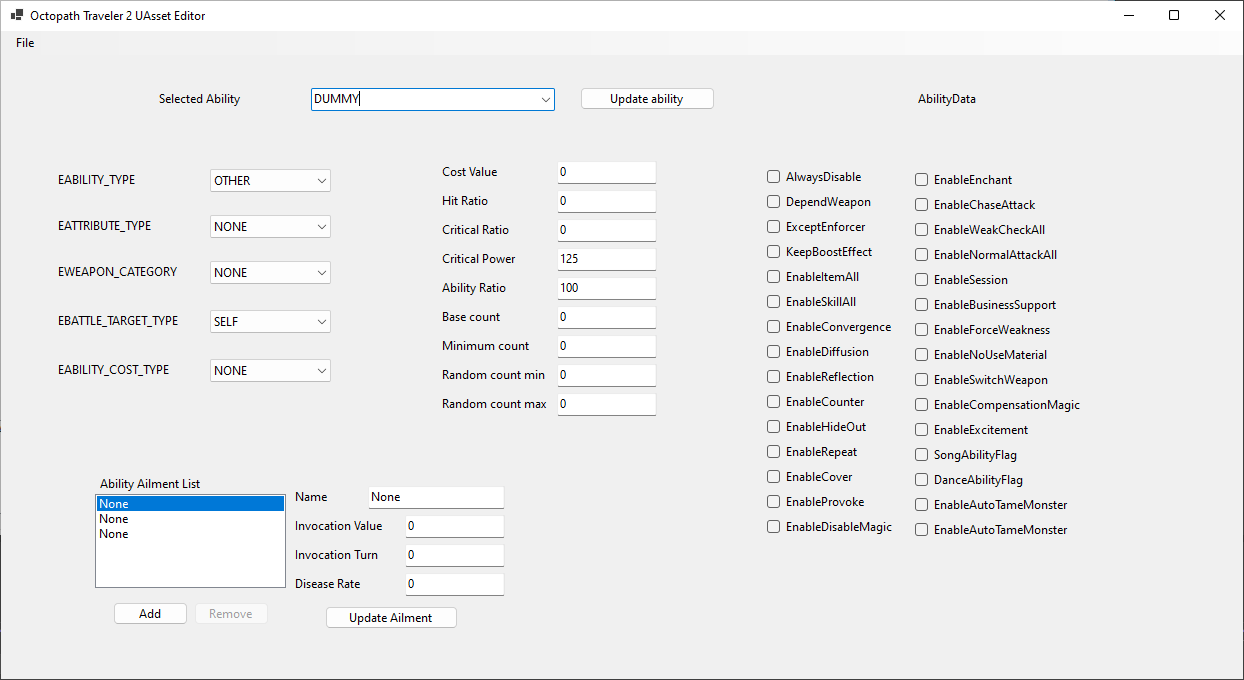This screenshot has height=680, width=1244.
Task: Open the EBATTLE_TARGET_TYPE dropdown showing SELF
Action: pyautogui.click(x=270, y=322)
